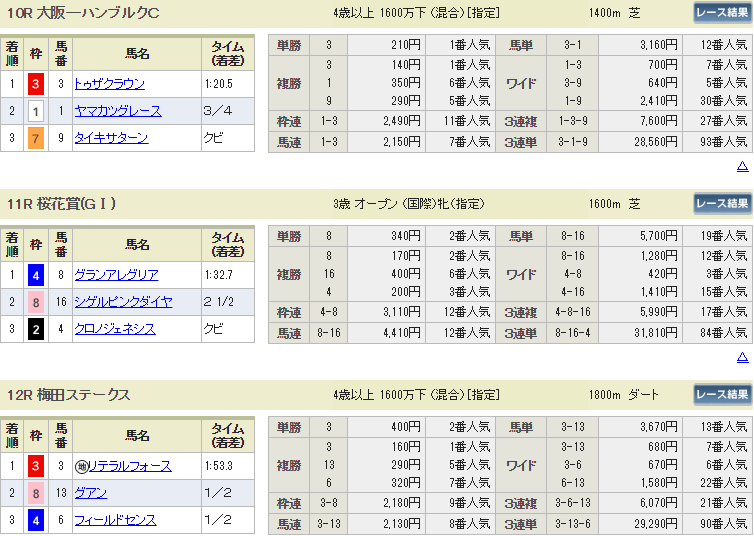Click the 3連単 payout 28,560円
Screen dimensions: 754x536
[x=656, y=142]
